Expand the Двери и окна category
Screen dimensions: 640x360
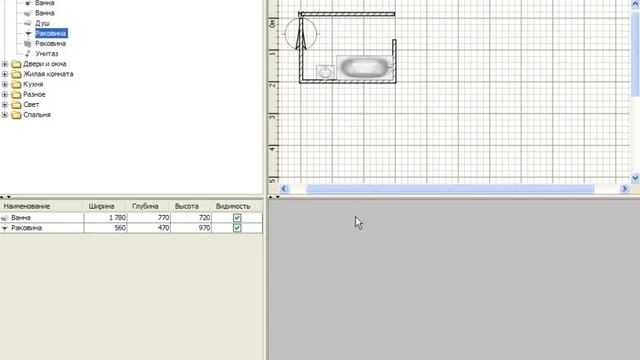pyautogui.click(x=5, y=64)
